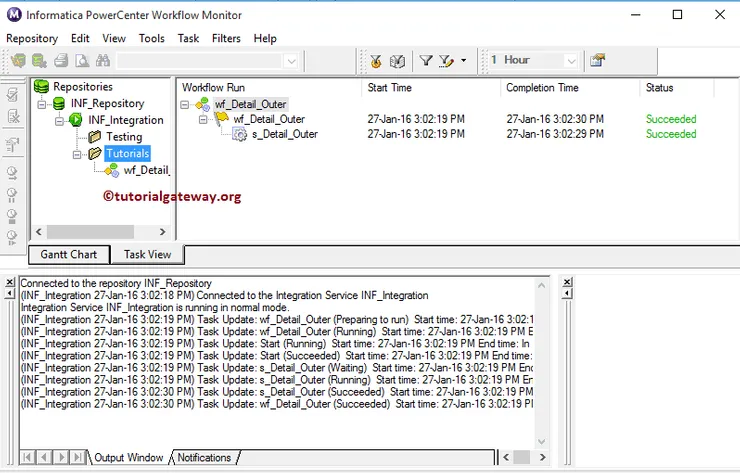Click the yellow flag workflow run icon
Screen dimensions: 740x473
click(222, 118)
